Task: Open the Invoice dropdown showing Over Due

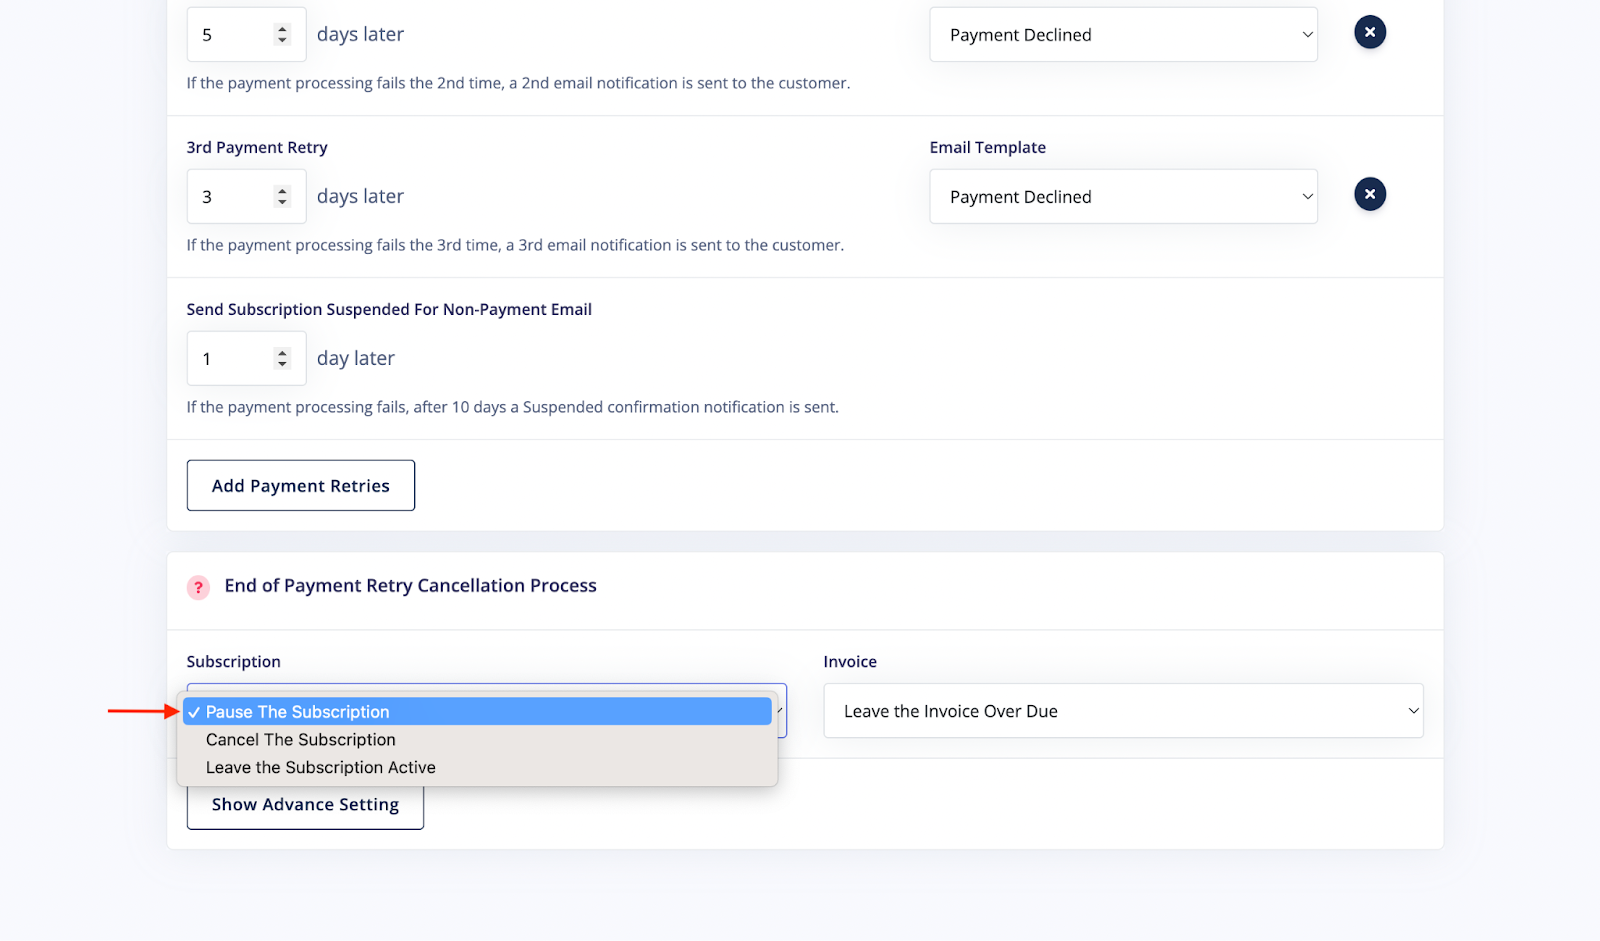Action: pyautogui.click(x=1123, y=711)
